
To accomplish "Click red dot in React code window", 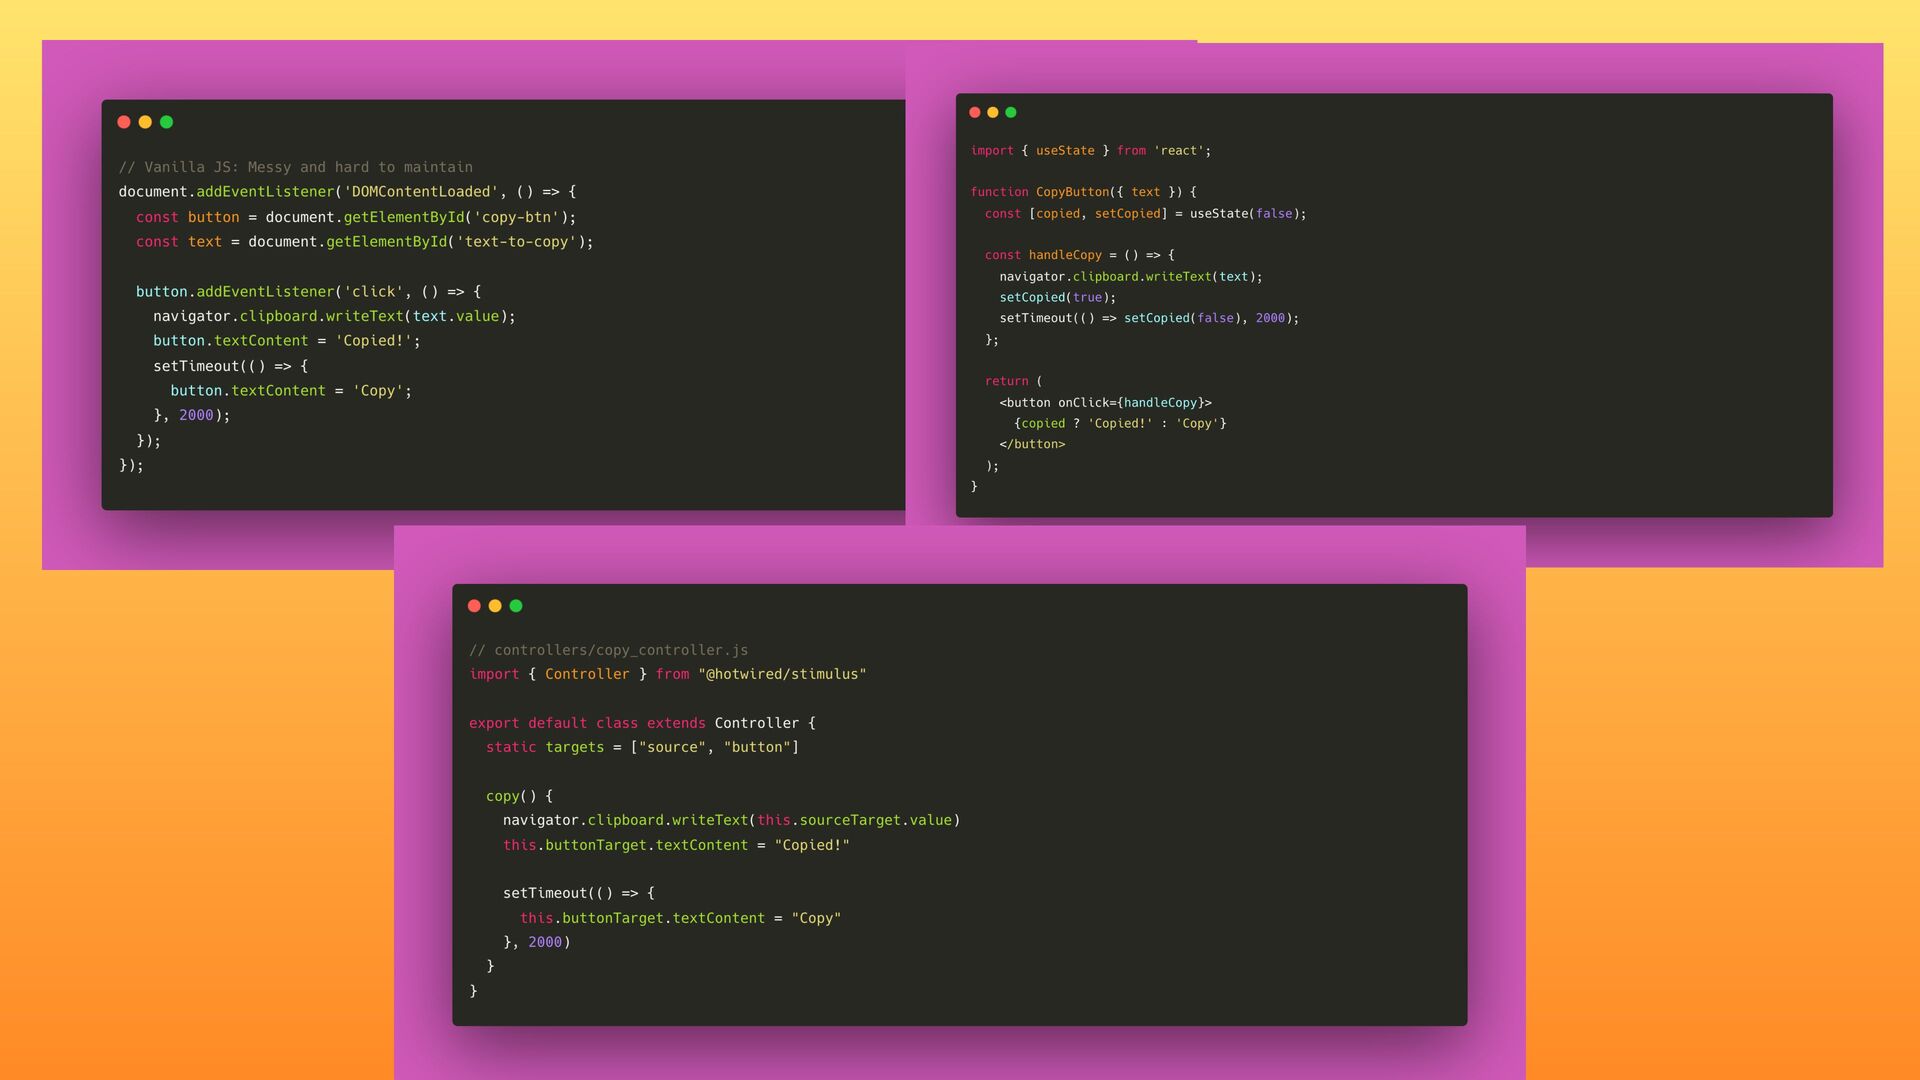I will 975,113.
